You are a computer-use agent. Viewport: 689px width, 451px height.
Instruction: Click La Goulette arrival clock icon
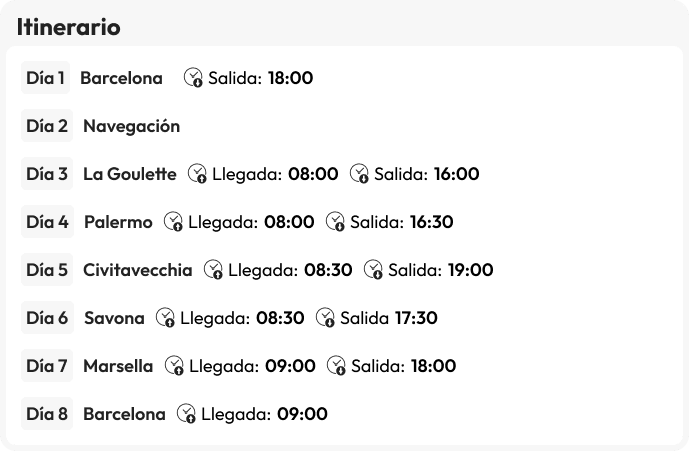(x=198, y=174)
